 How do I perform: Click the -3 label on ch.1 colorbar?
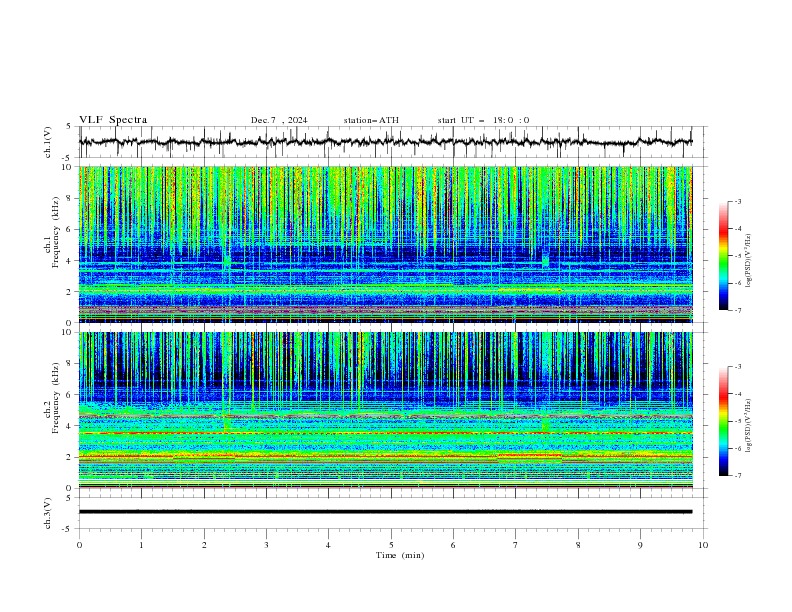tap(738, 201)
